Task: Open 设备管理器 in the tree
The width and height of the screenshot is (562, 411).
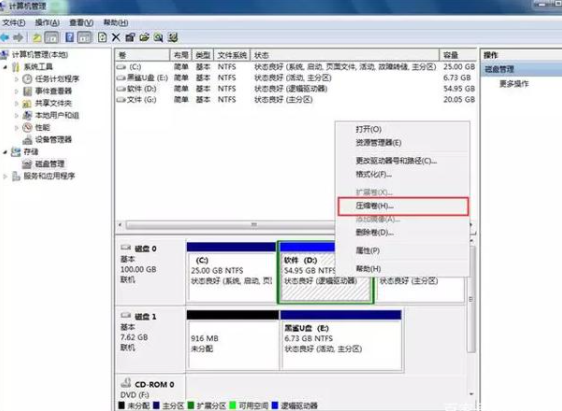Action: pos(53,139)
